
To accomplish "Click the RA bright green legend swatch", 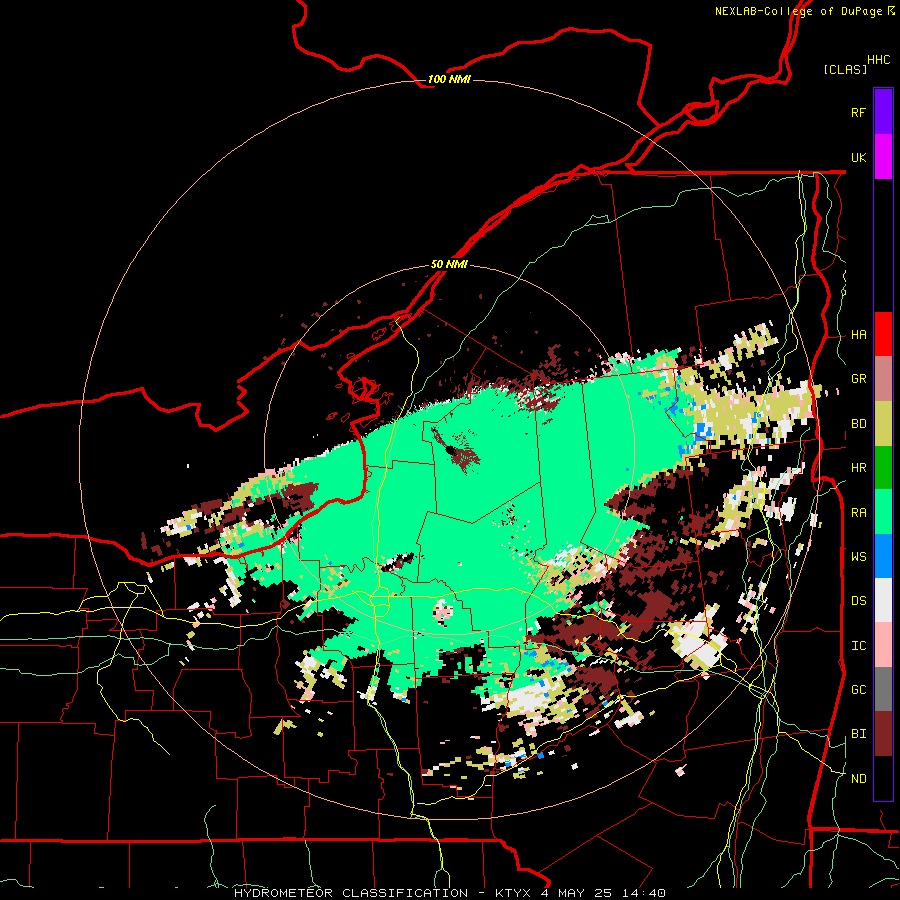I will pos(883,512).
